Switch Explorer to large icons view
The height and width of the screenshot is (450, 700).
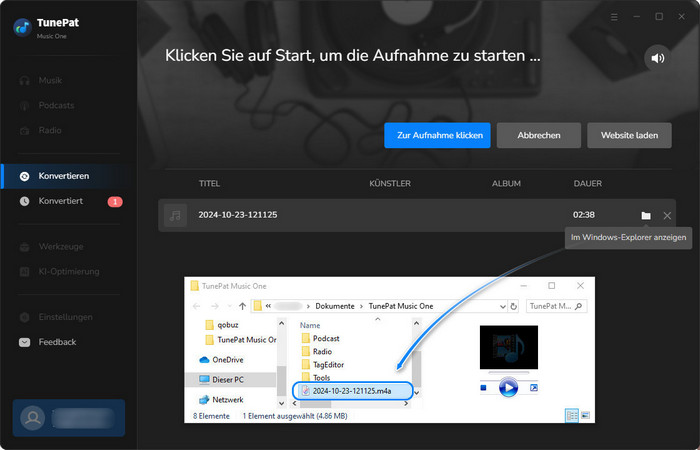point(585,416)
